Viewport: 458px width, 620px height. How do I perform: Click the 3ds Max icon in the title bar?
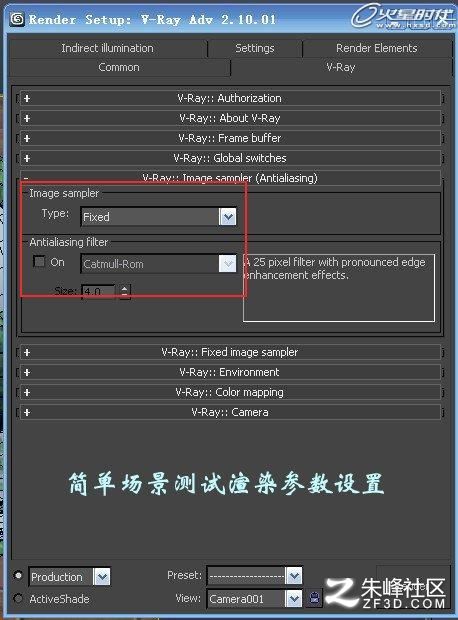(17, 19)
